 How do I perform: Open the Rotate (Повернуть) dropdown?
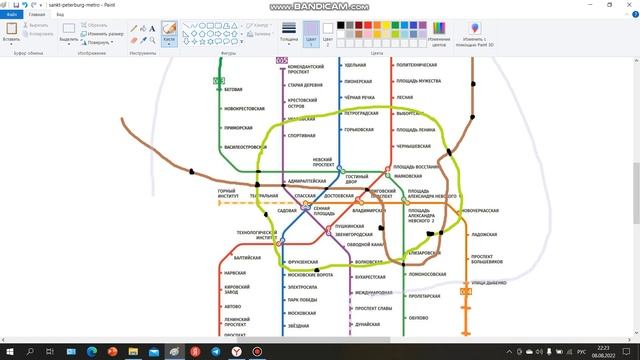98,42
